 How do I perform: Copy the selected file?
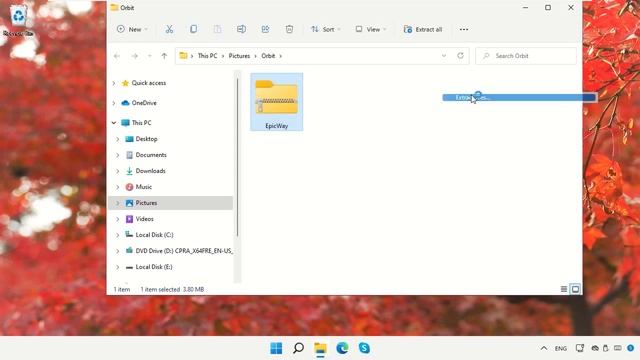[193, 29]
